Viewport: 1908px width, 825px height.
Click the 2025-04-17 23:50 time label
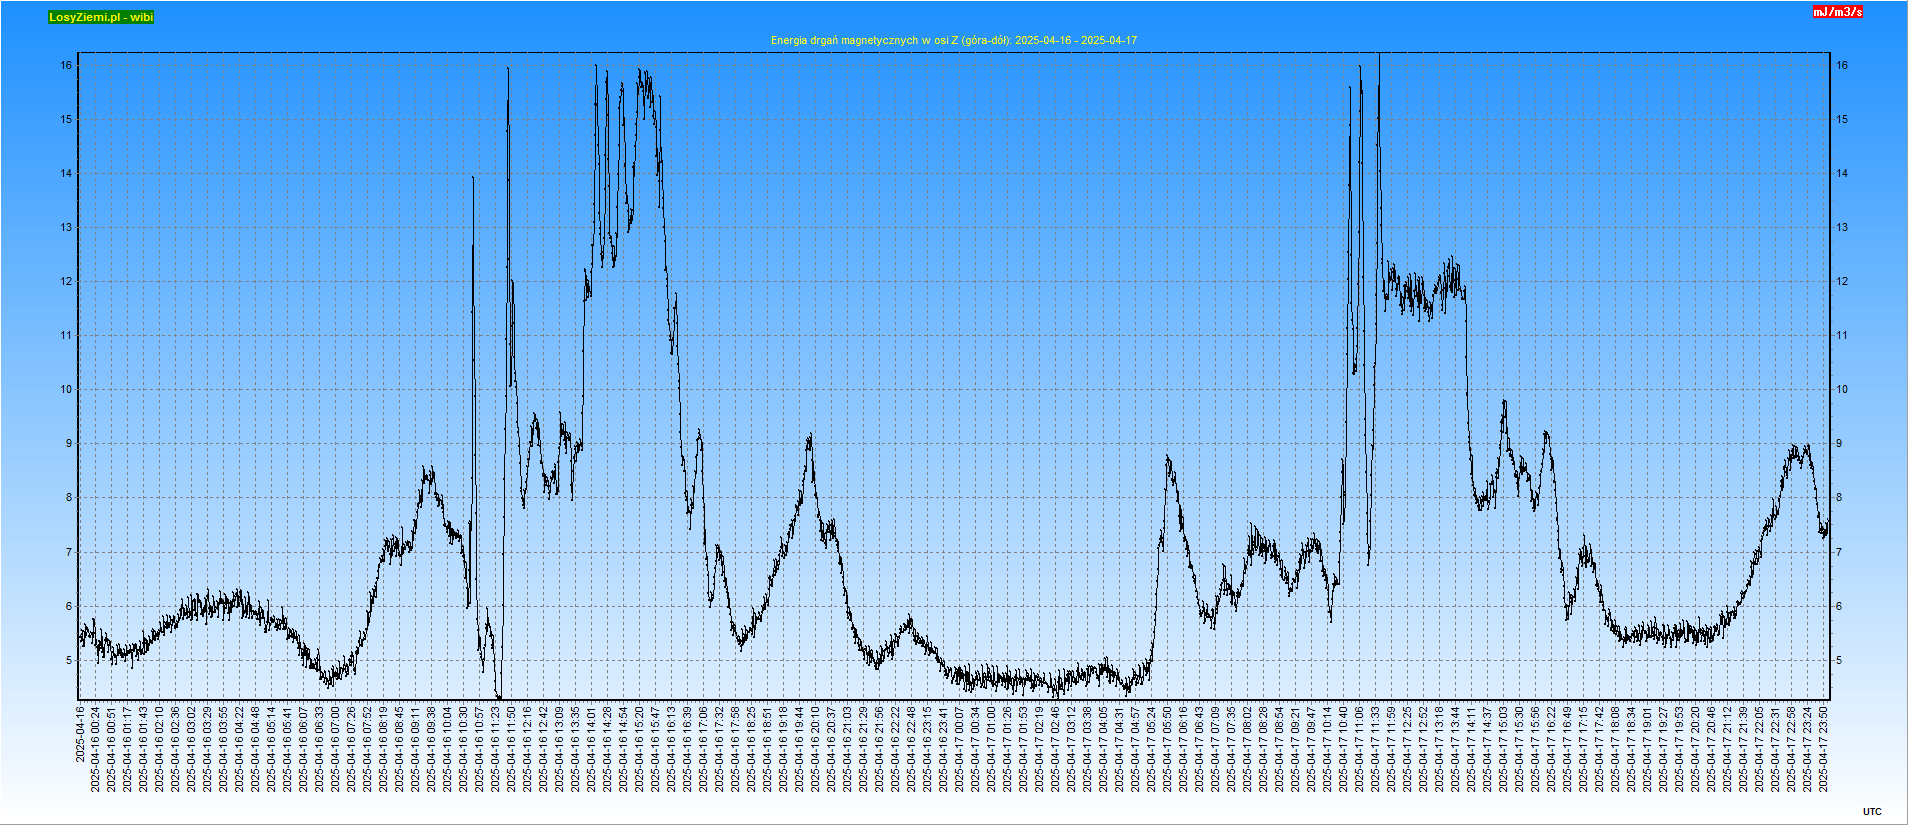[x=1824, y=749]
